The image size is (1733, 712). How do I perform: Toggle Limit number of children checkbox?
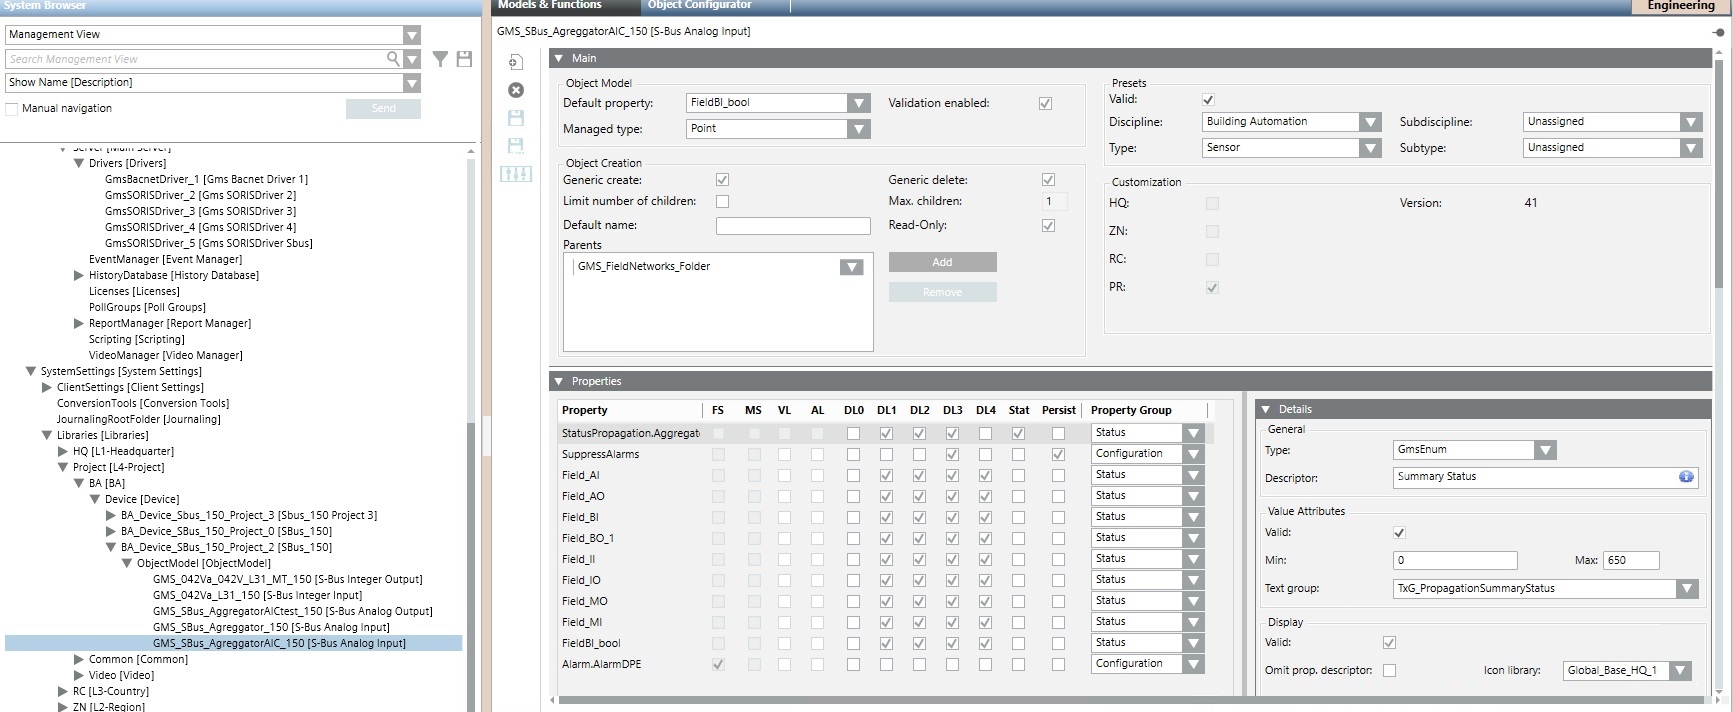pos(722,201)
